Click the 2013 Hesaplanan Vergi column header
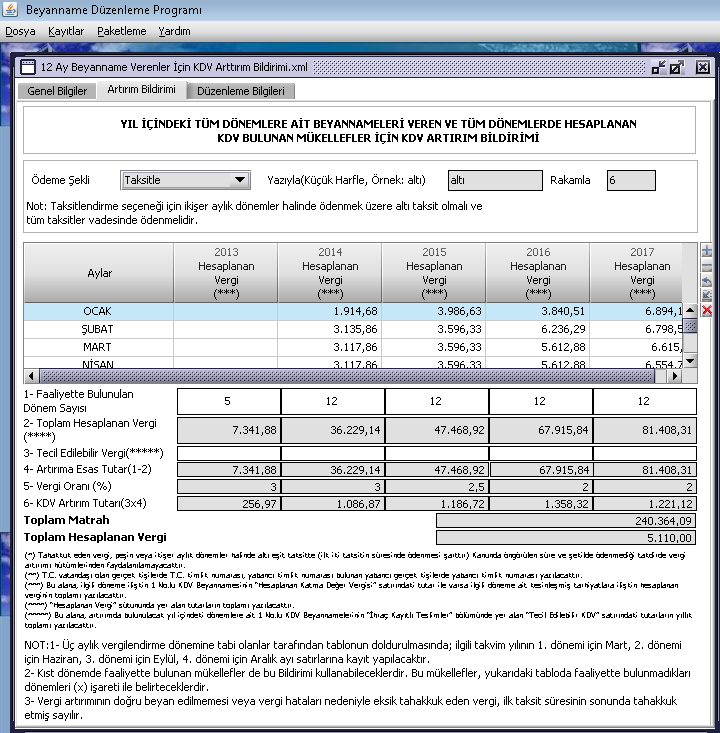The height and width of the screenshot is (733, 720). click(226, 273)
